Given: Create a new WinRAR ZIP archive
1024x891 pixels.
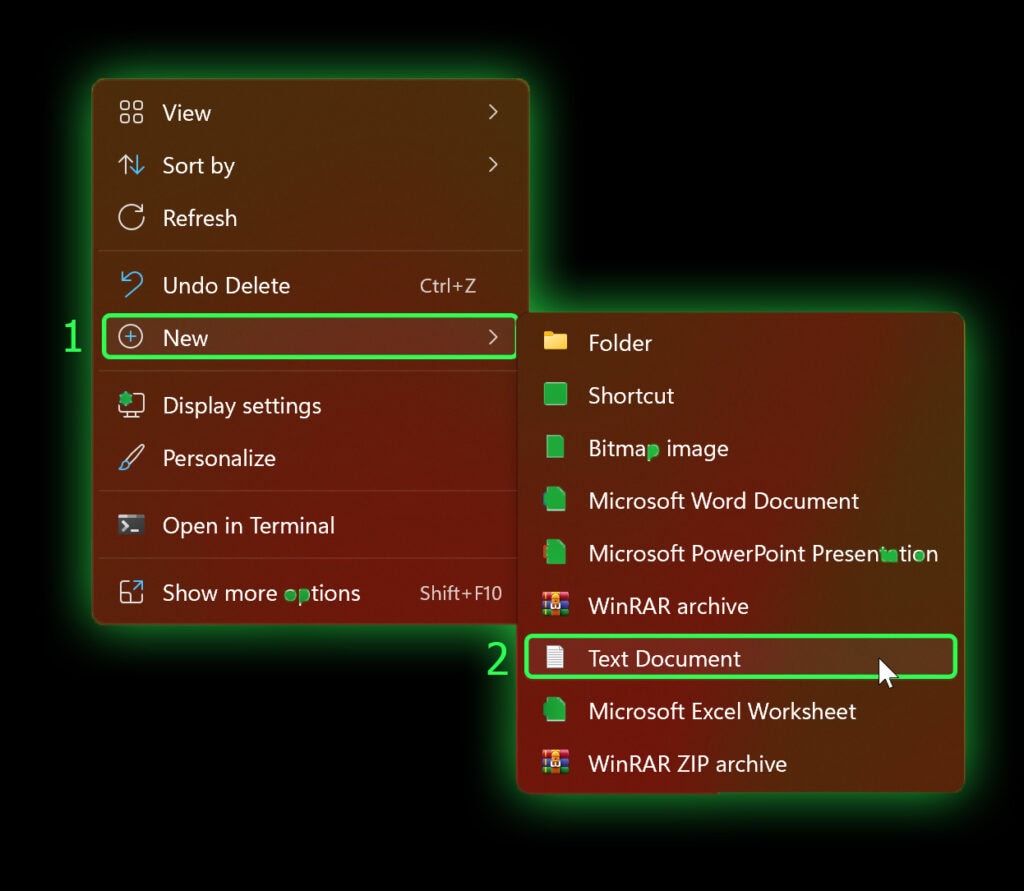Looking at the screenshot, I should click(x=741, y=763).
